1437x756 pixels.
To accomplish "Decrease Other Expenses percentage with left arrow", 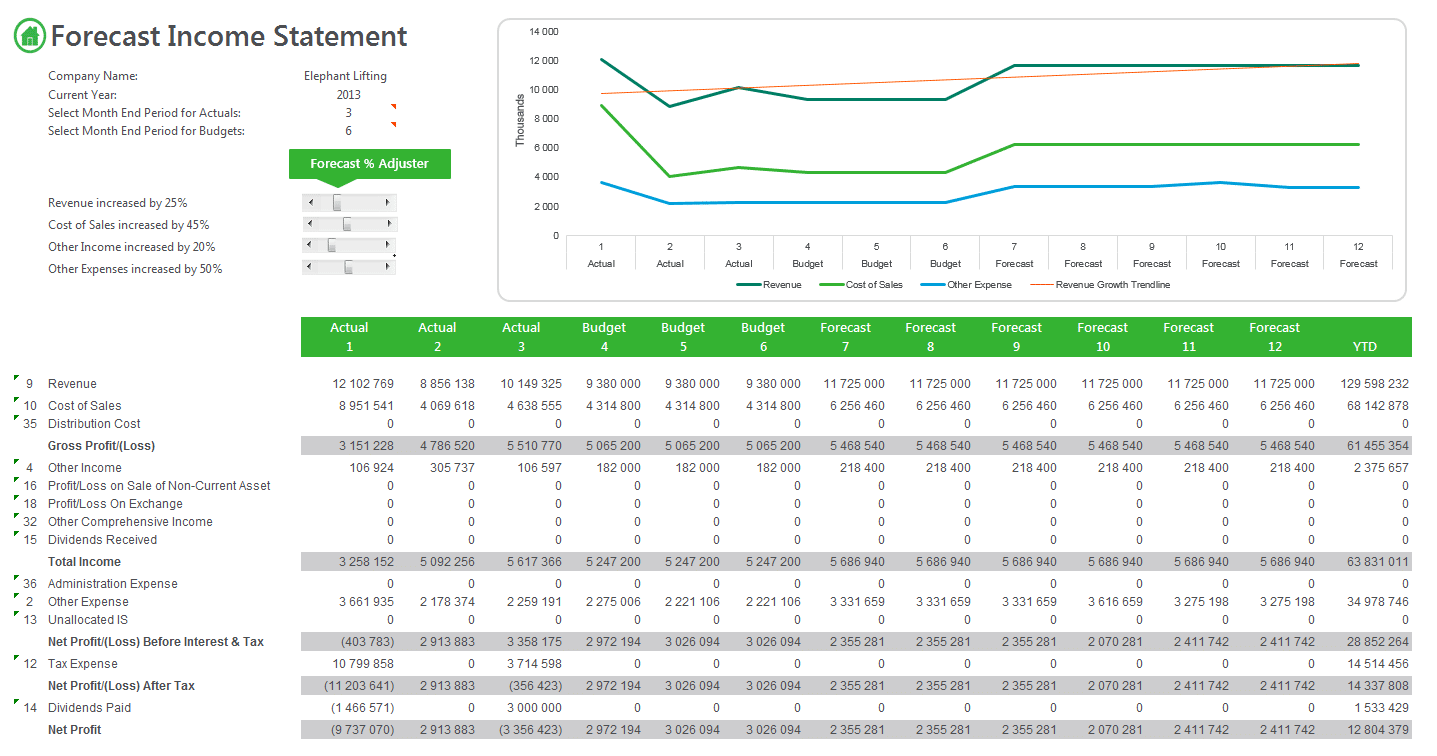I will coord(310,268).
